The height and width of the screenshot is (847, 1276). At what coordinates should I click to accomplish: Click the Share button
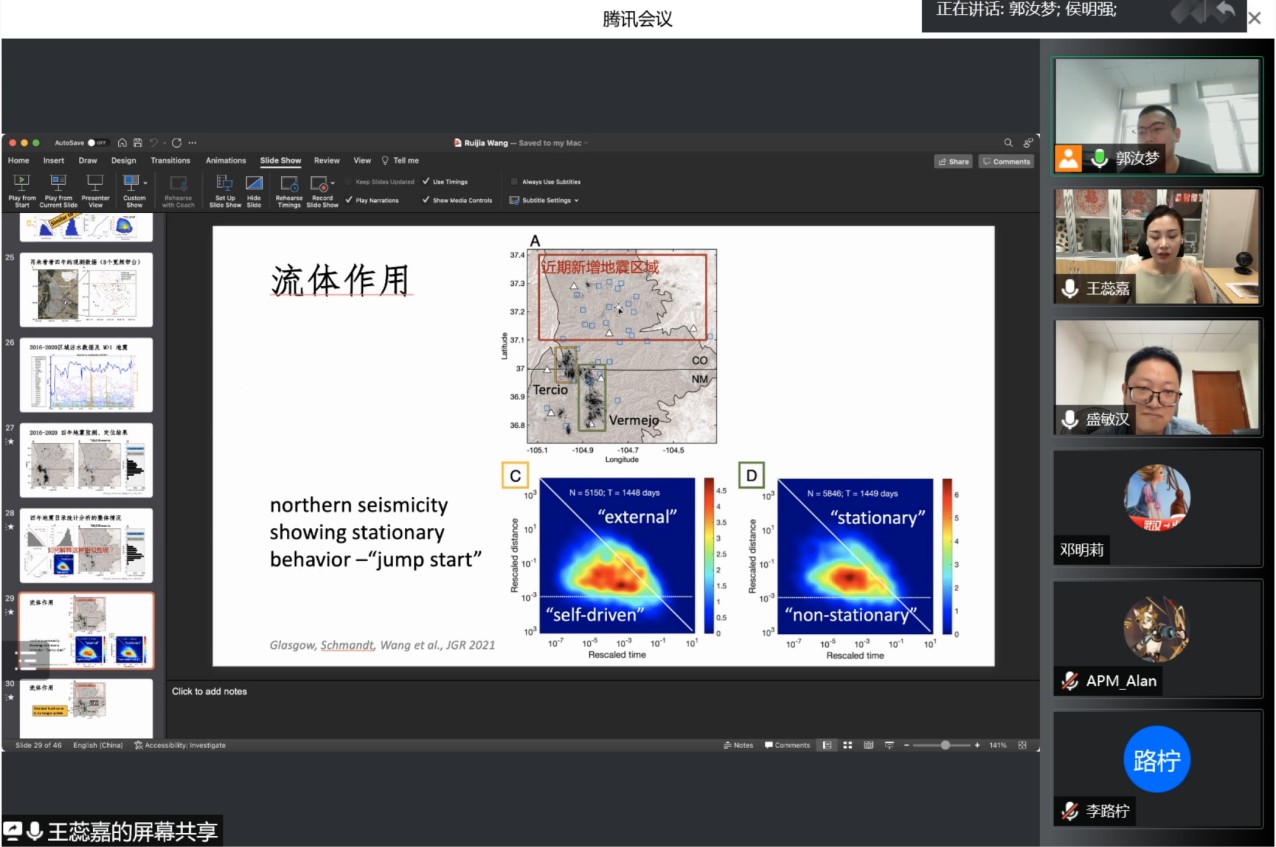coord(953,161)
